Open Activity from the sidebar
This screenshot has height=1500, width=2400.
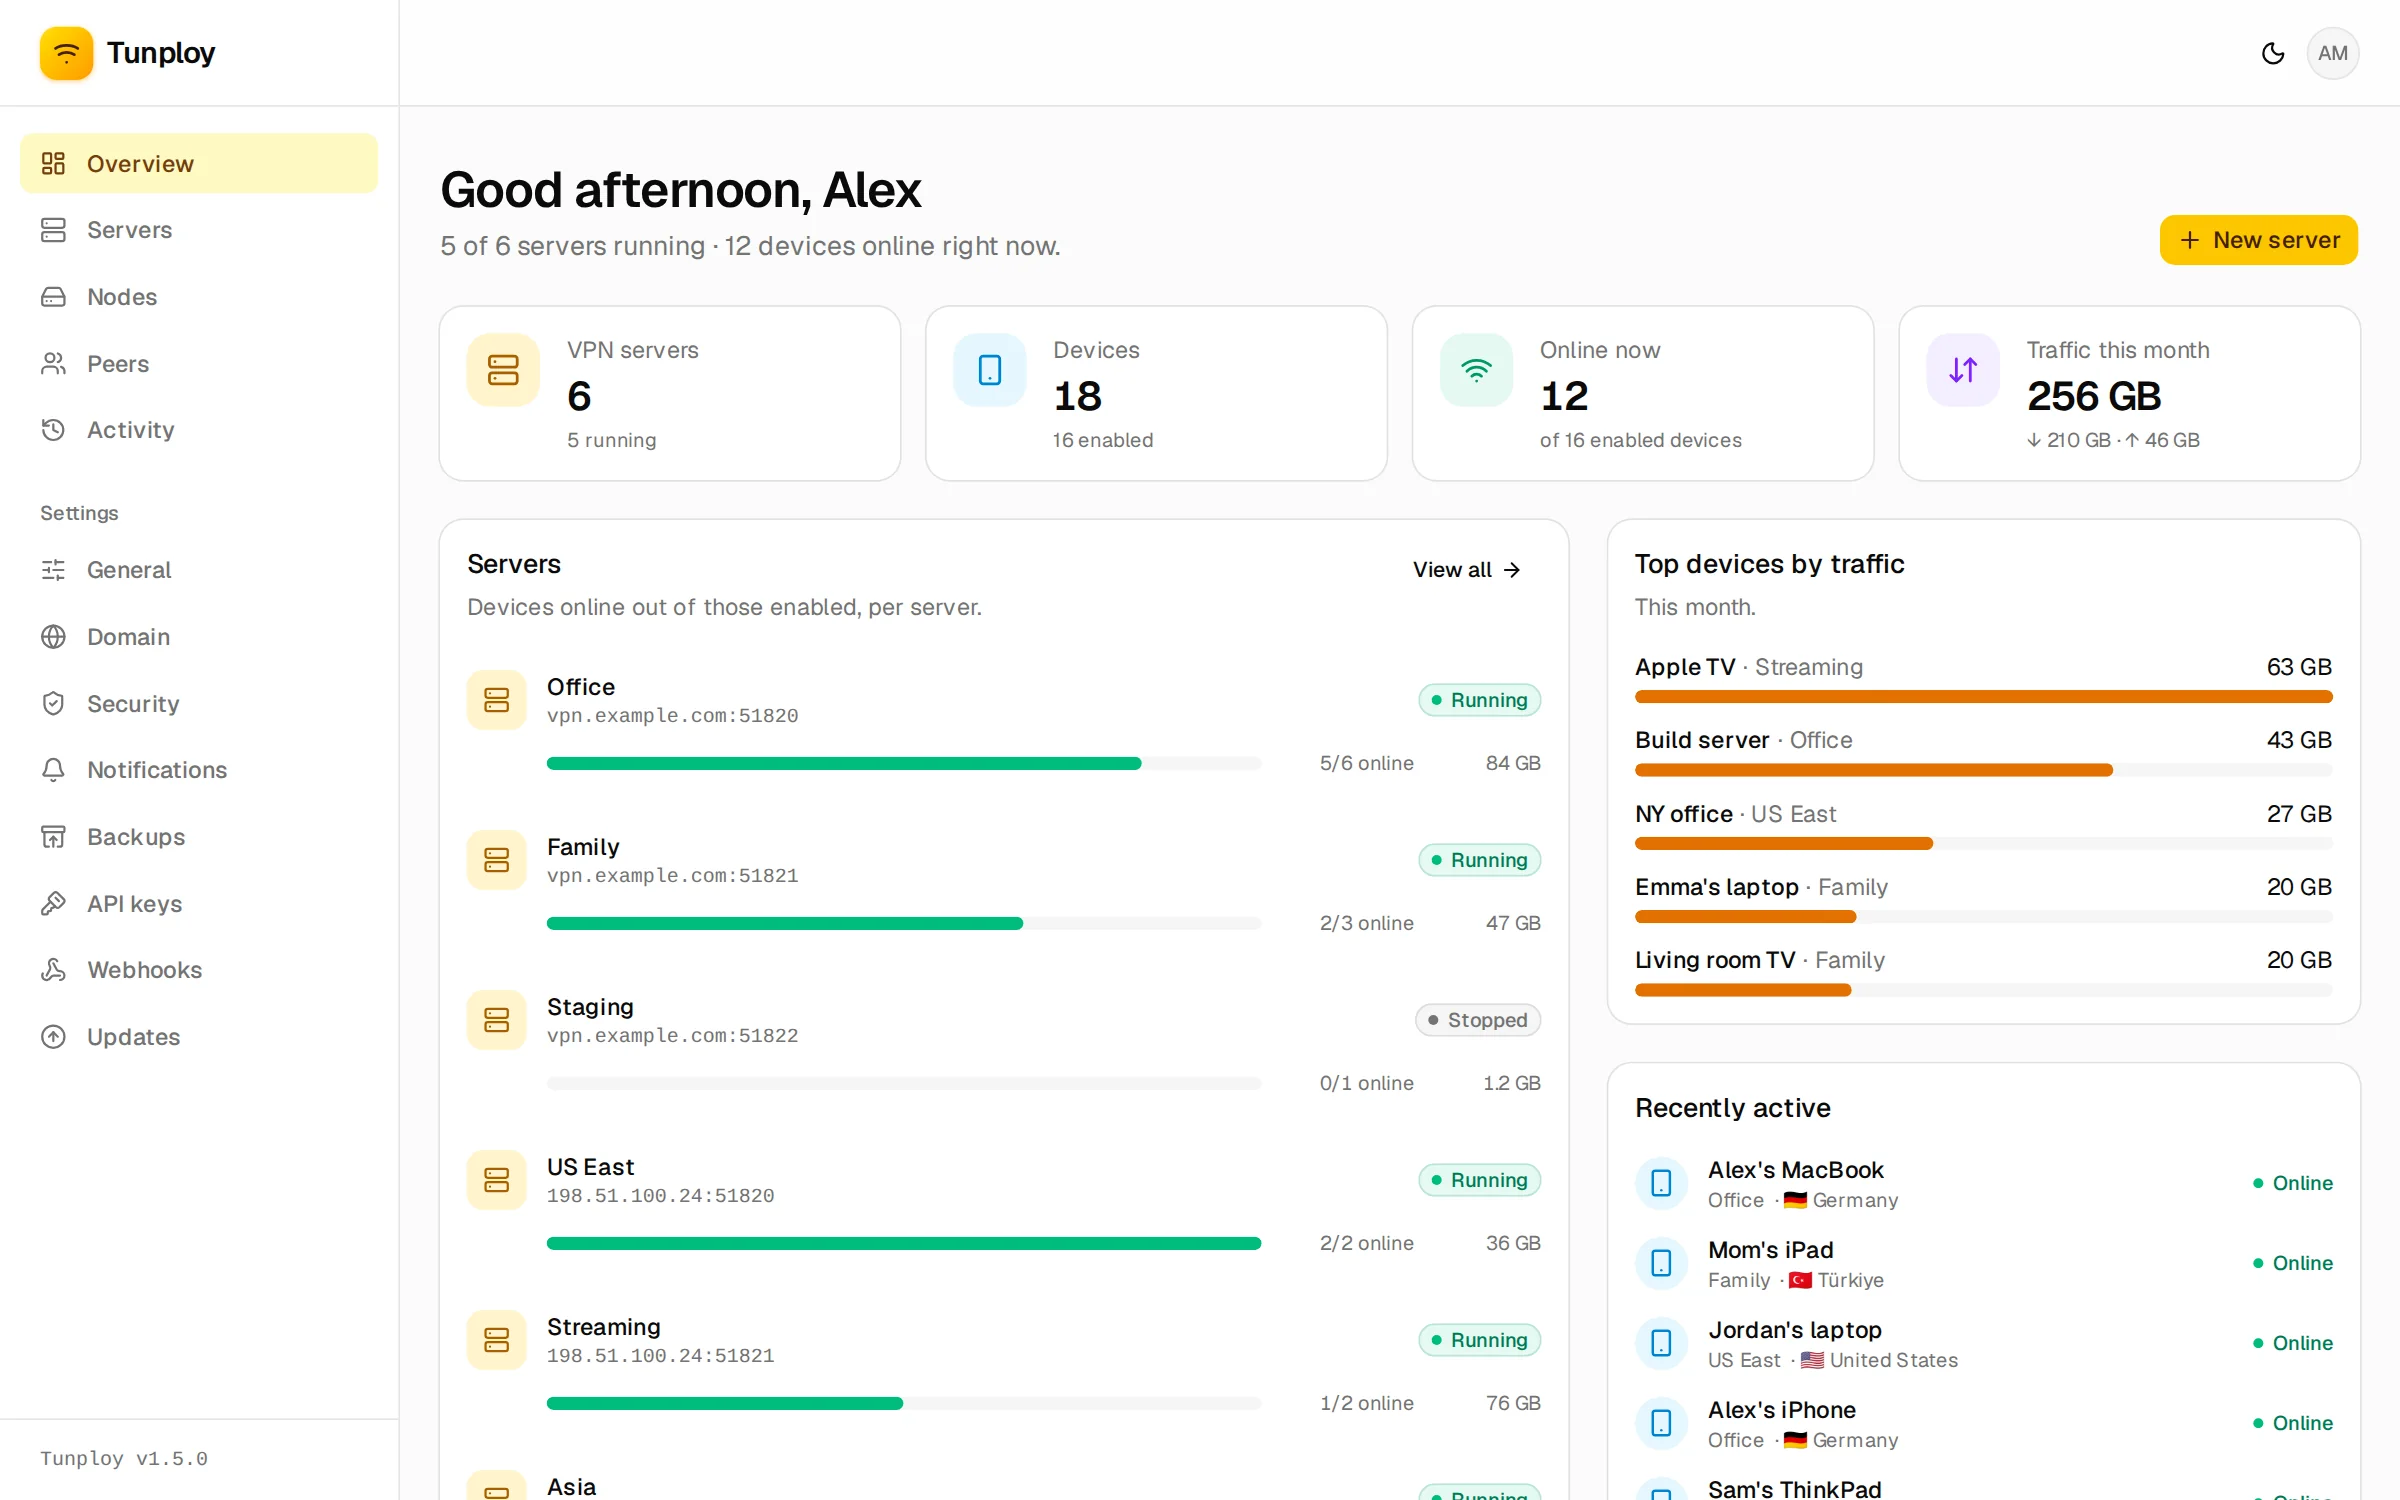coord(199,430)
